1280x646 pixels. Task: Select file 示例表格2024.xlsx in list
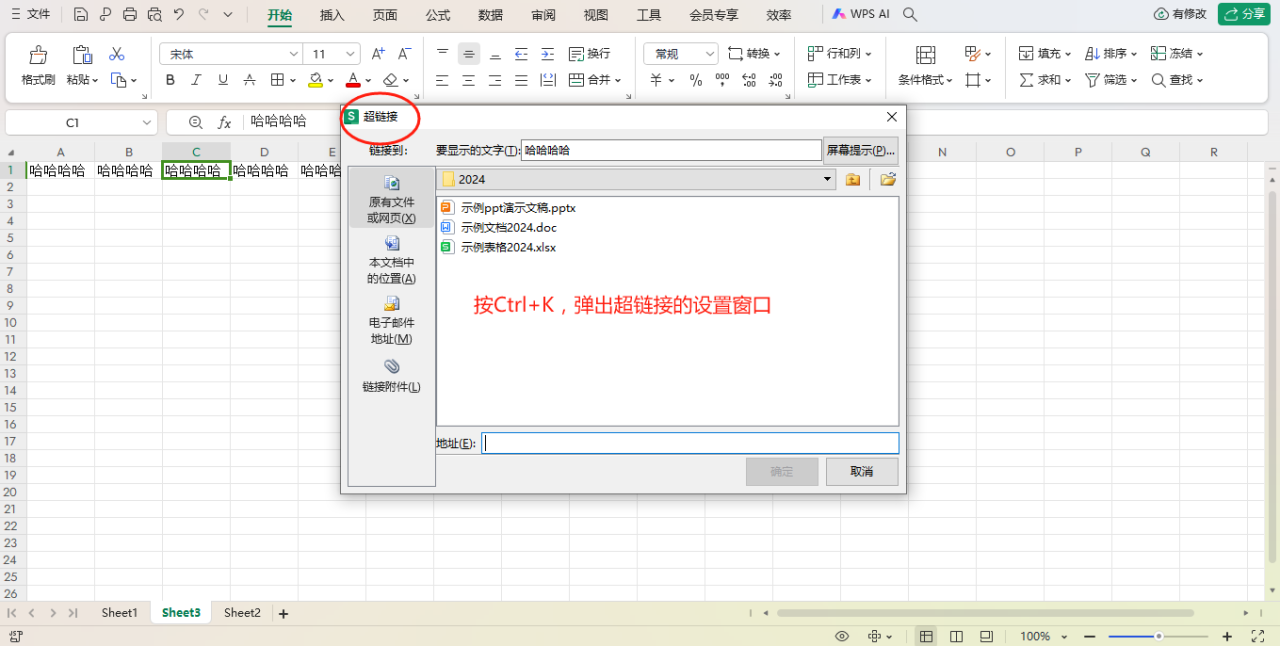498,247
